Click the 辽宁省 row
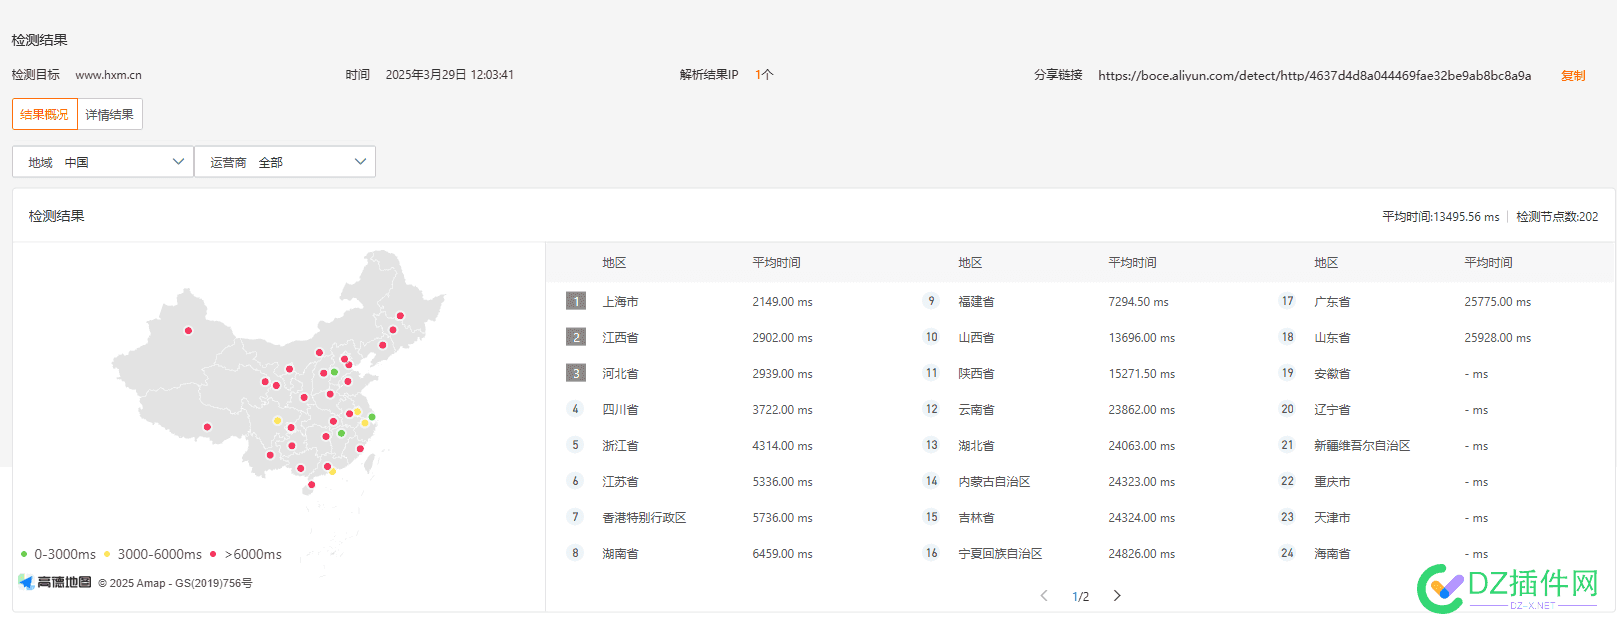The width and height of the screenshot is (1617, 629). pyautogui.click(x=1436, y=409)
